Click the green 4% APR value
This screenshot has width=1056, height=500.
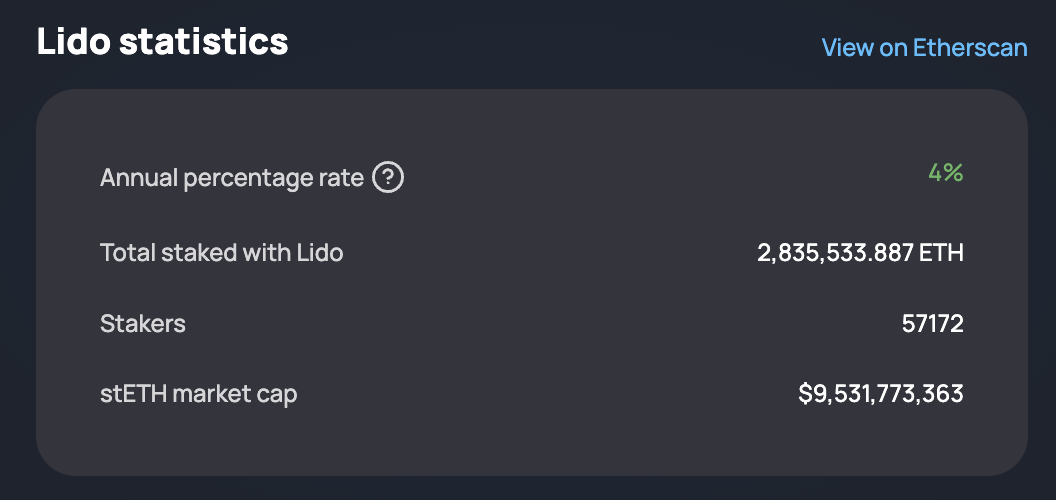click(x=946, y=173)
